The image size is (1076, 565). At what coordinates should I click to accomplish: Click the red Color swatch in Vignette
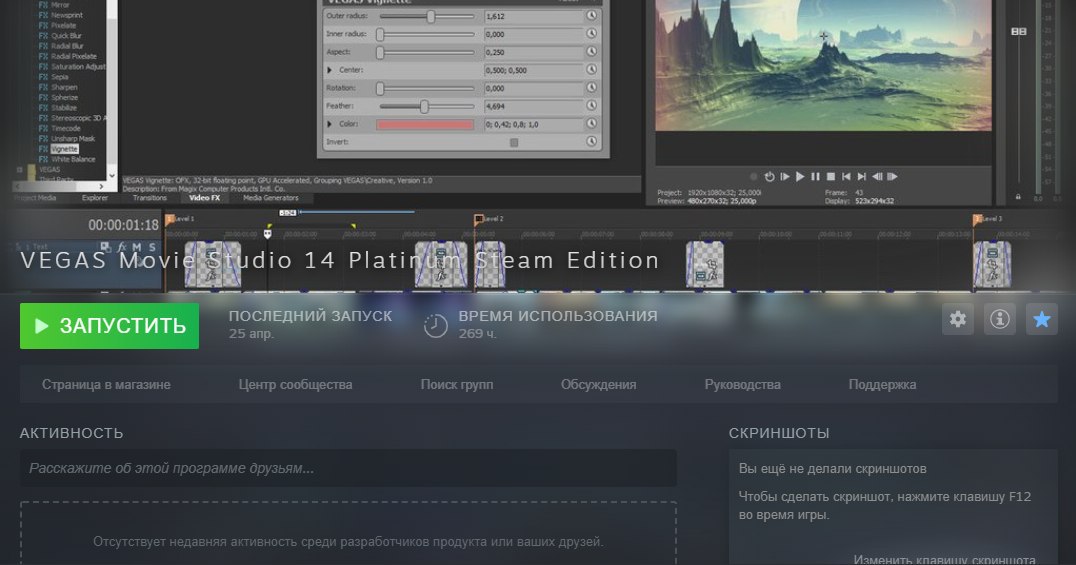click(425, 124)
